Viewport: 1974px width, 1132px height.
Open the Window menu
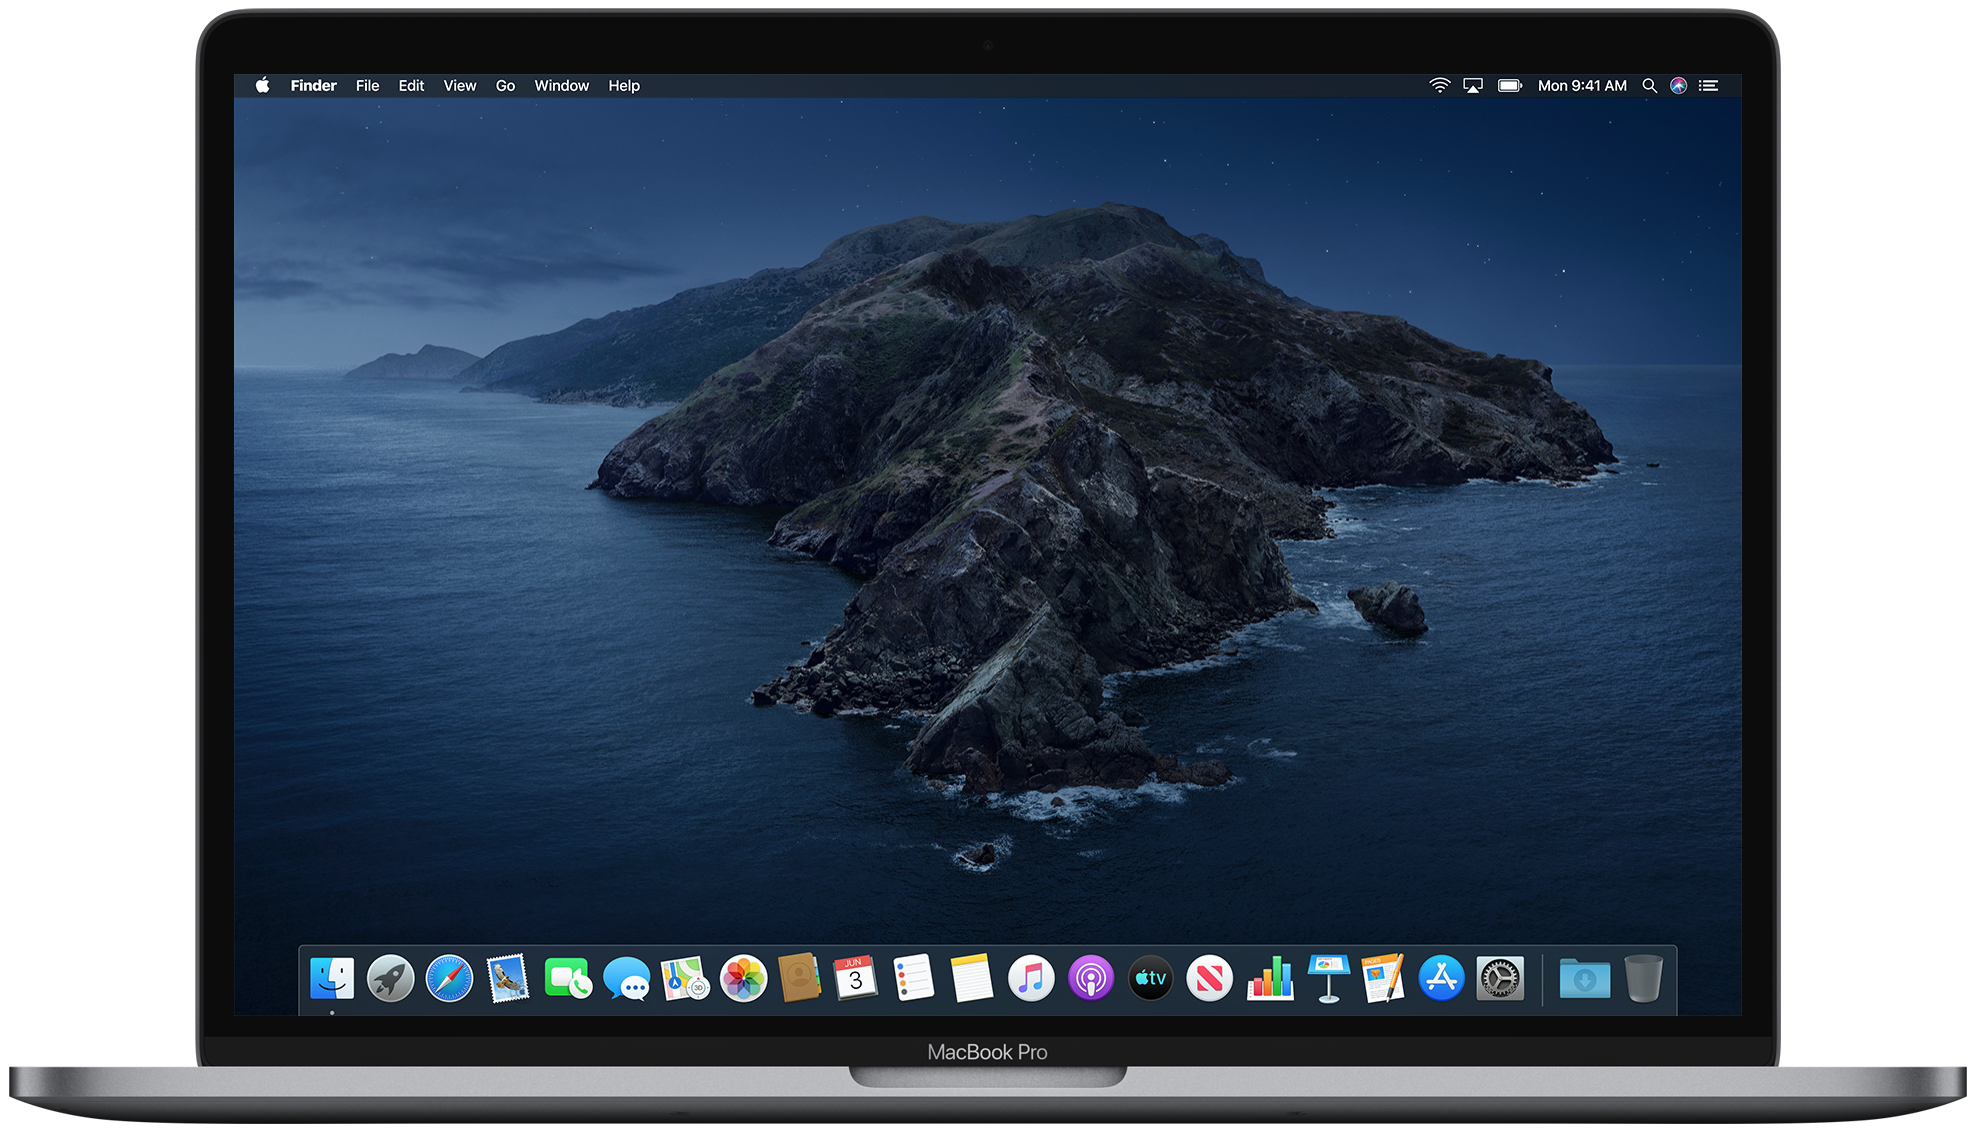click(x=562, y=86)
